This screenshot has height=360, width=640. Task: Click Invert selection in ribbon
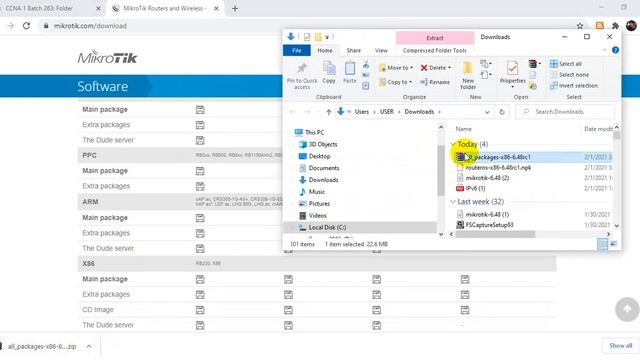[573, 86]
